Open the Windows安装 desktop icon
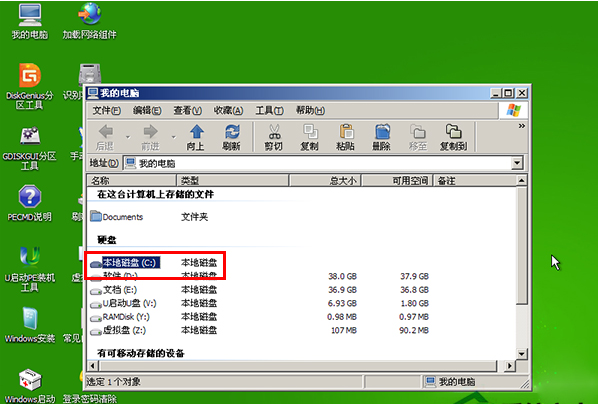 tap(30, 325)
